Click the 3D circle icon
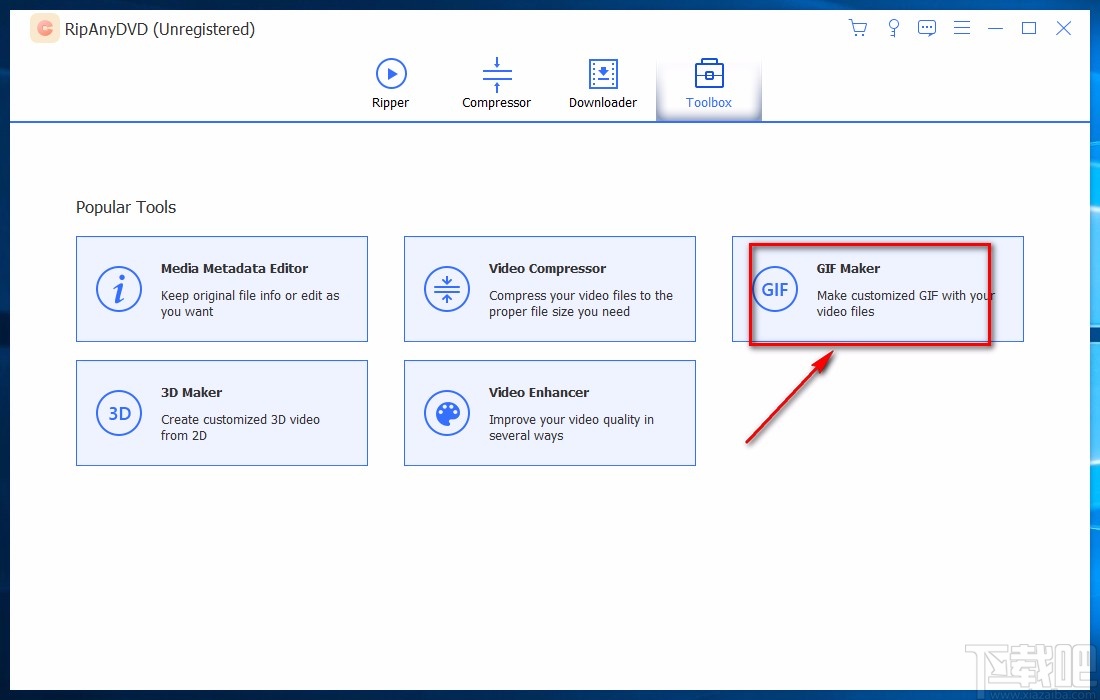The image size is (1100, 700). coord(119,413)
